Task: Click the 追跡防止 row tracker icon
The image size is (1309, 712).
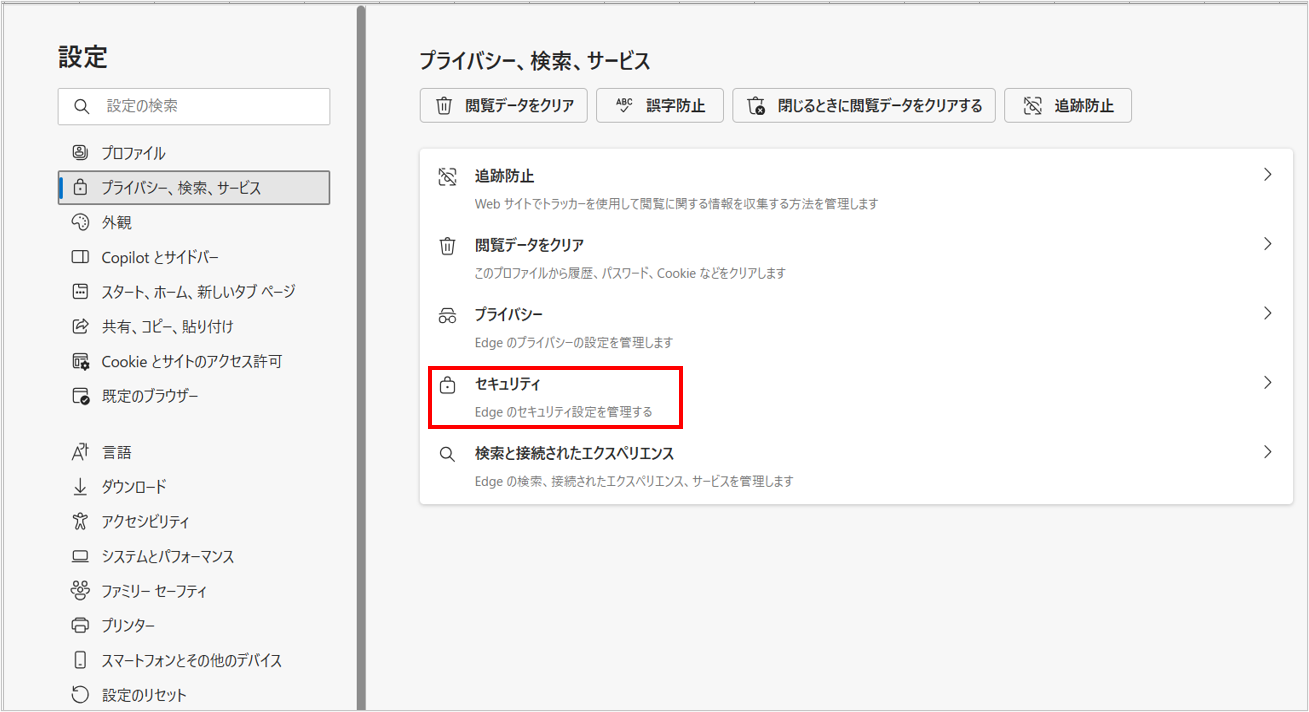Action: click(x=448, y=177)
